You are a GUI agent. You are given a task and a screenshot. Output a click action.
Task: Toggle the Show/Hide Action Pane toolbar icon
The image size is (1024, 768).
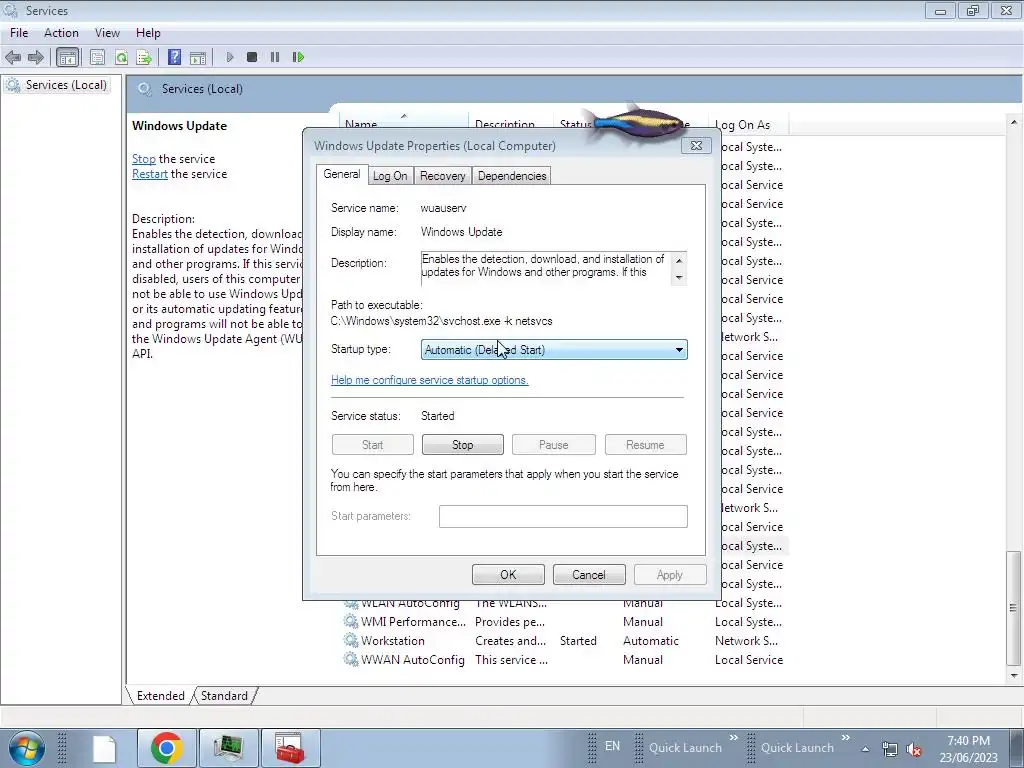[x=198, y=57]
